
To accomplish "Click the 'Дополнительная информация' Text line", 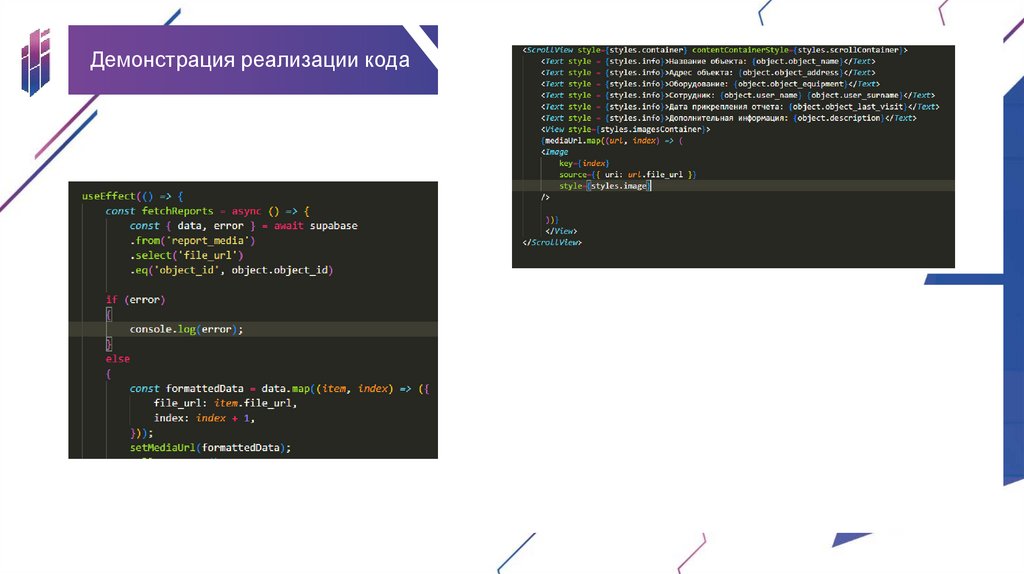I will [728, 118].
